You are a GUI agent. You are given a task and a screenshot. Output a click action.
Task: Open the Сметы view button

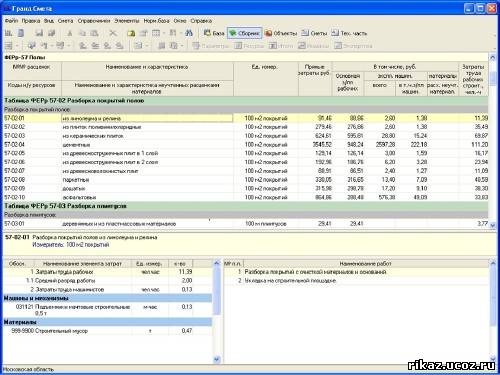314,33
